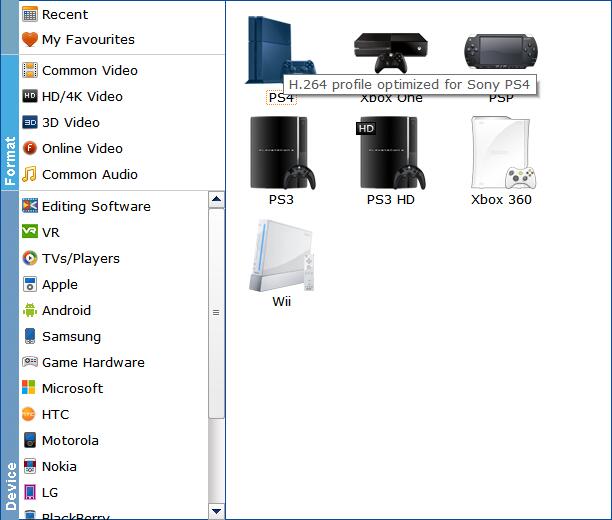Select the 3D Video icon

click(30, 122)
